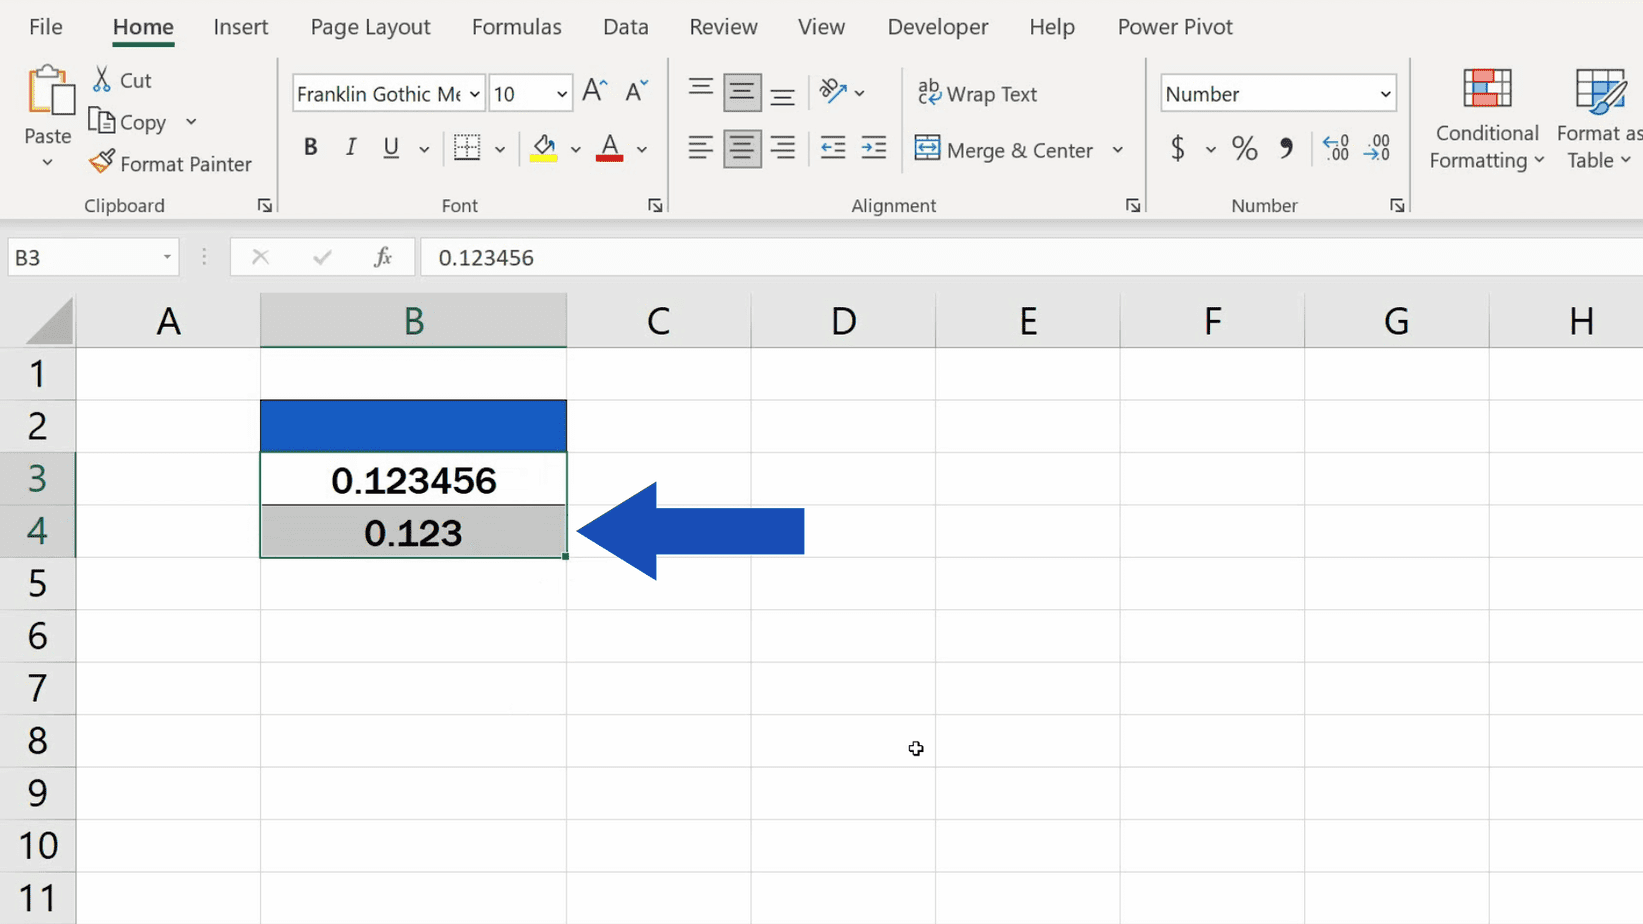
Task: Apply the red font color swatch
Action: point(608,148)
